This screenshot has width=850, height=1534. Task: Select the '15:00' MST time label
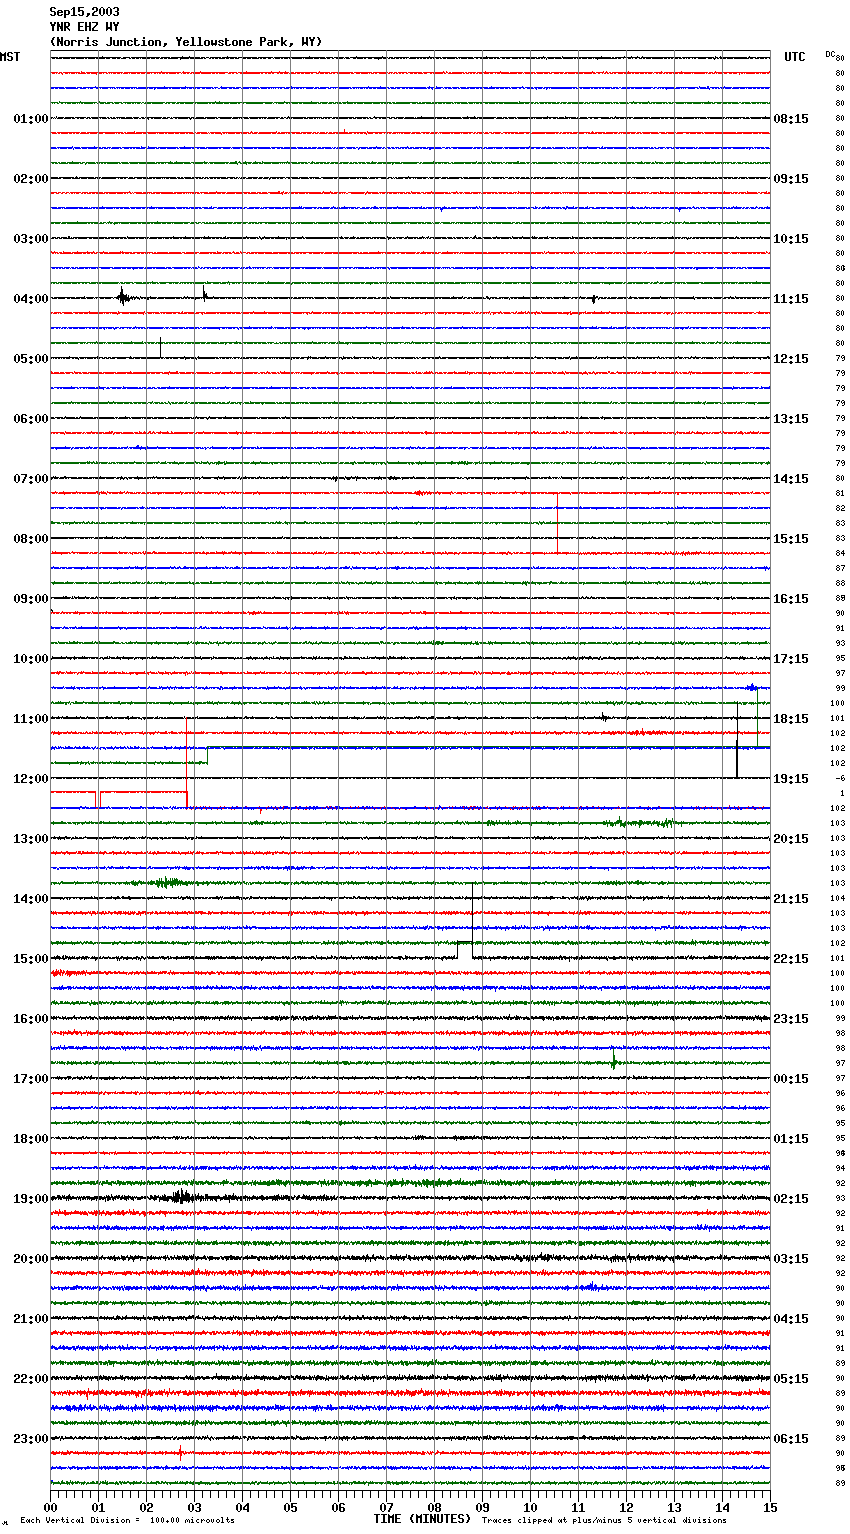[x=31, y=959]
